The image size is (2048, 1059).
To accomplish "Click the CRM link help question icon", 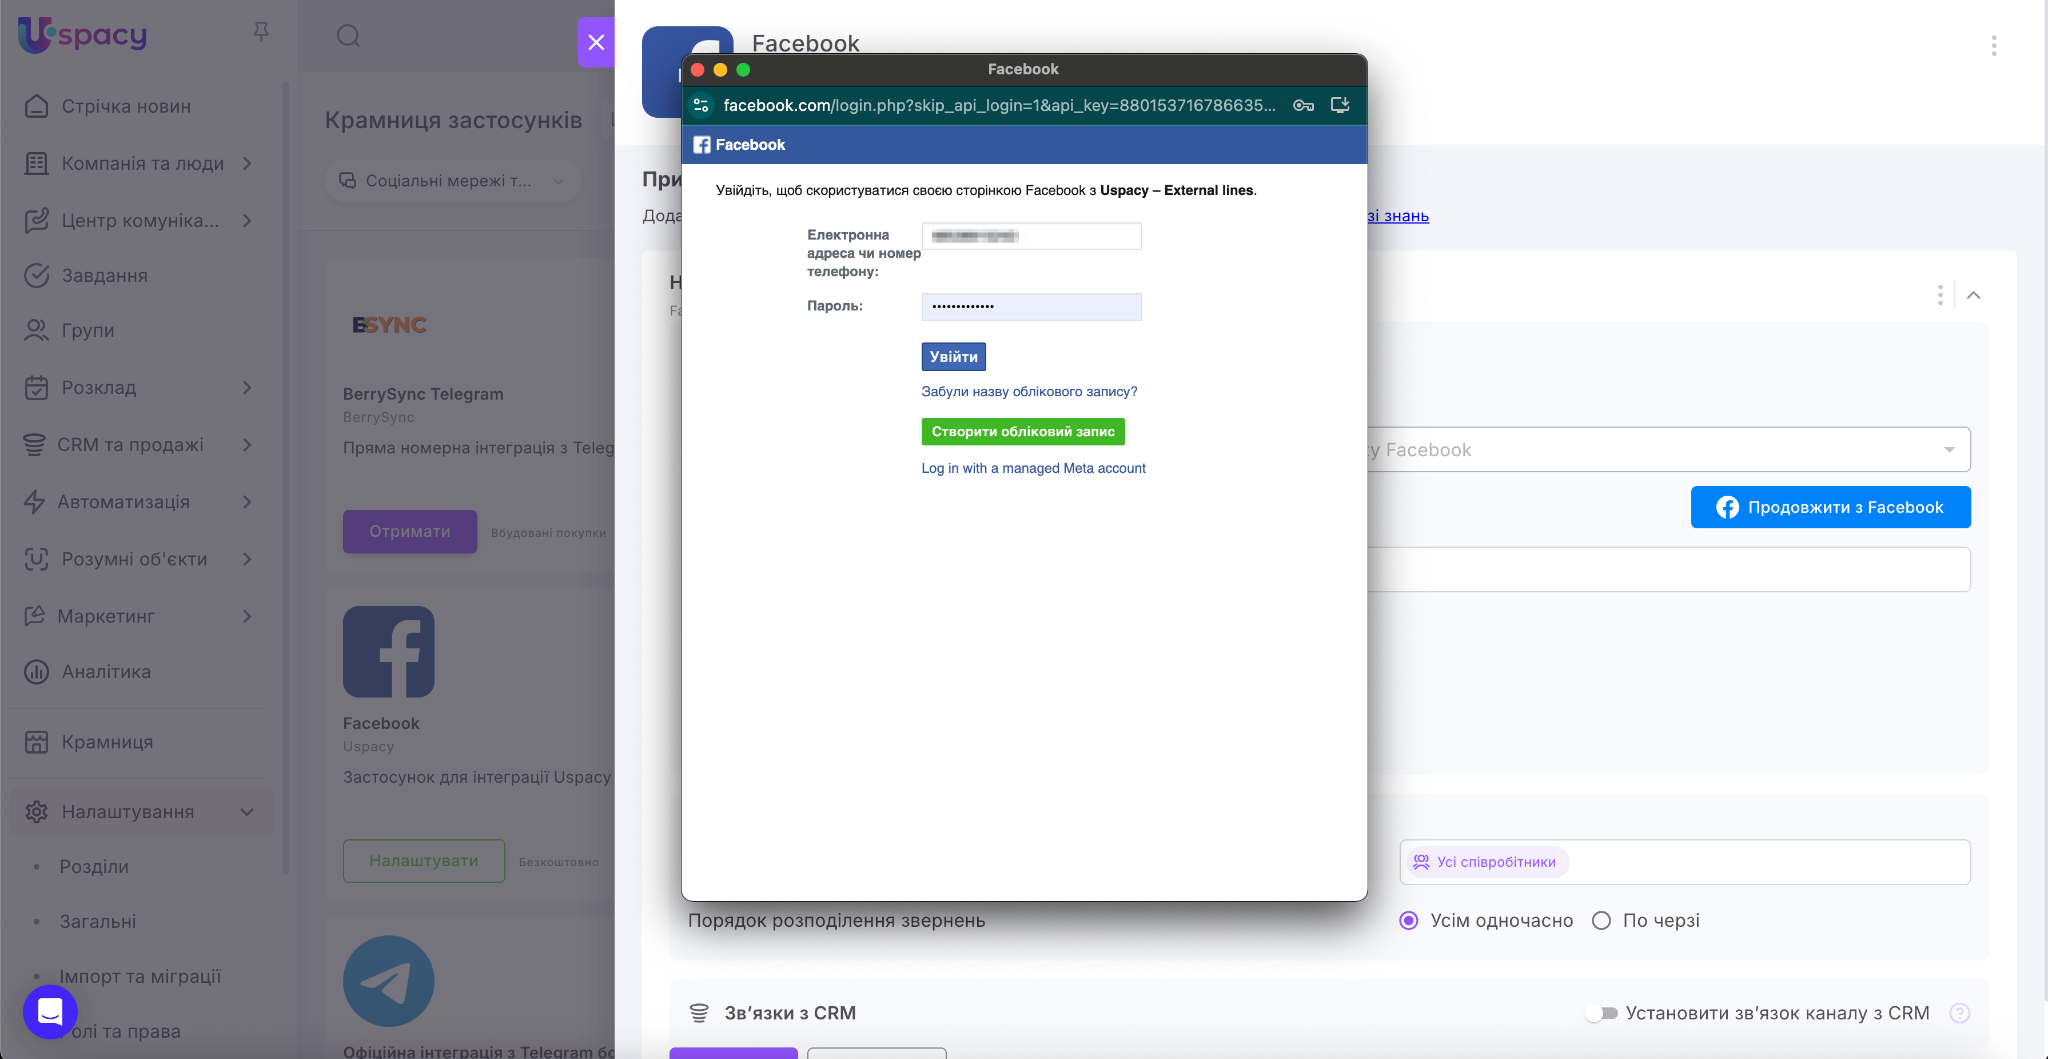I will pyautogui.click(x=1959, y=1013).
